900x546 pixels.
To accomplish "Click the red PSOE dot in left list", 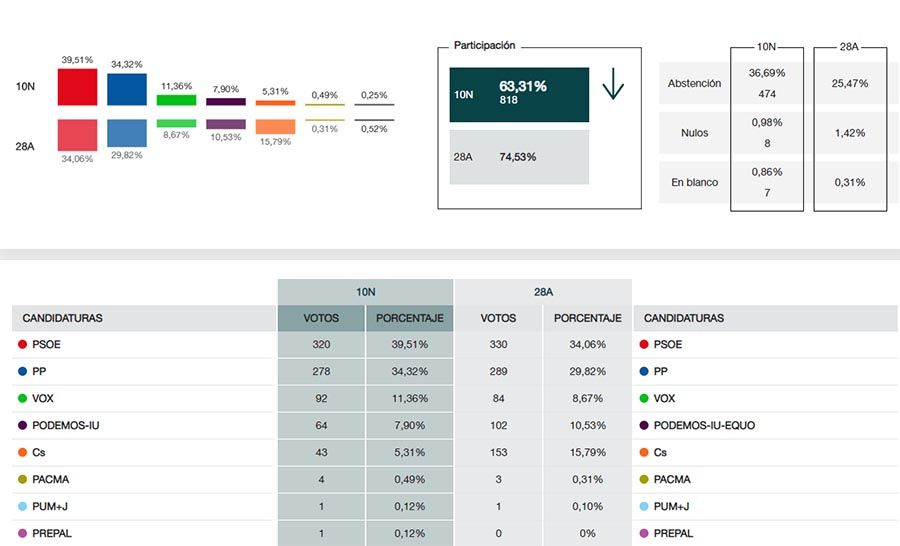I will point(22,344).
